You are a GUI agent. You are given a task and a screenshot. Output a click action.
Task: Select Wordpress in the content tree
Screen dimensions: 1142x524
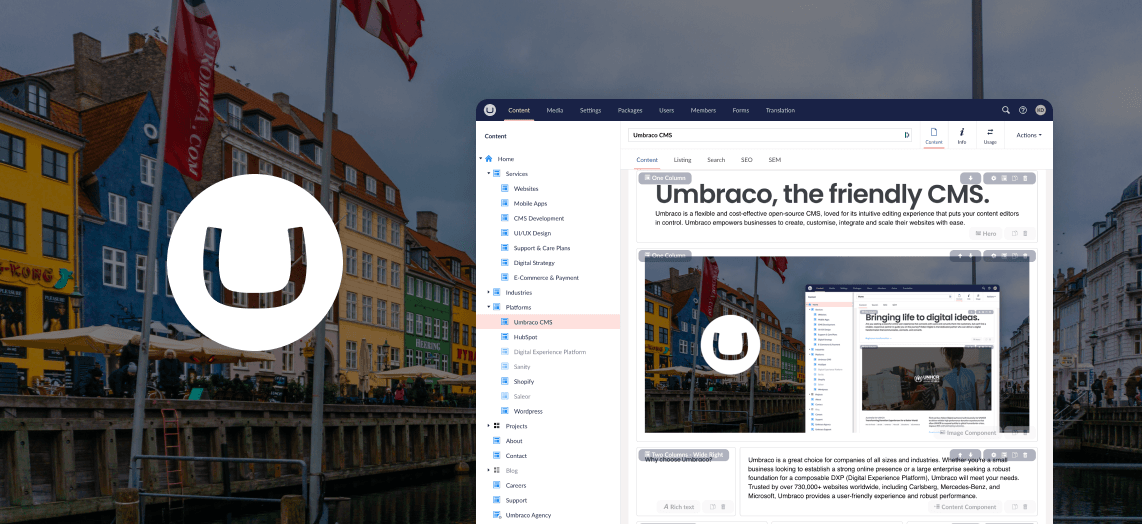pos(528,411)
